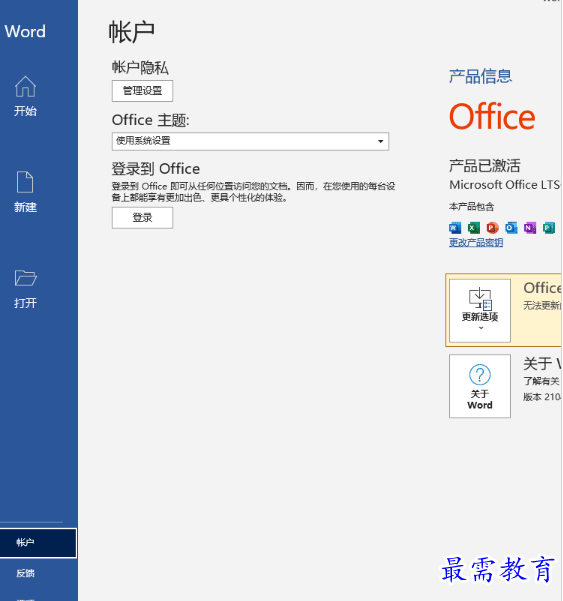
Task: Click the 关于 Word button
Action: tap(479, 386)
